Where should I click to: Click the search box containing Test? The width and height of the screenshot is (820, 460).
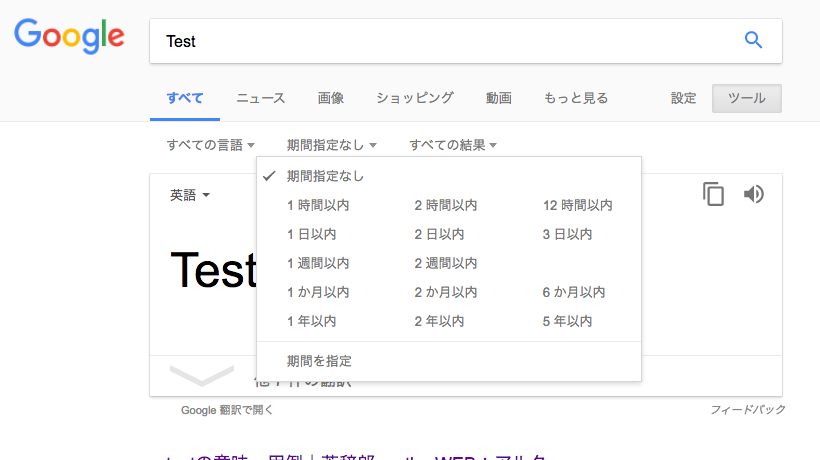pyautogui.click(x=440, y=41)
